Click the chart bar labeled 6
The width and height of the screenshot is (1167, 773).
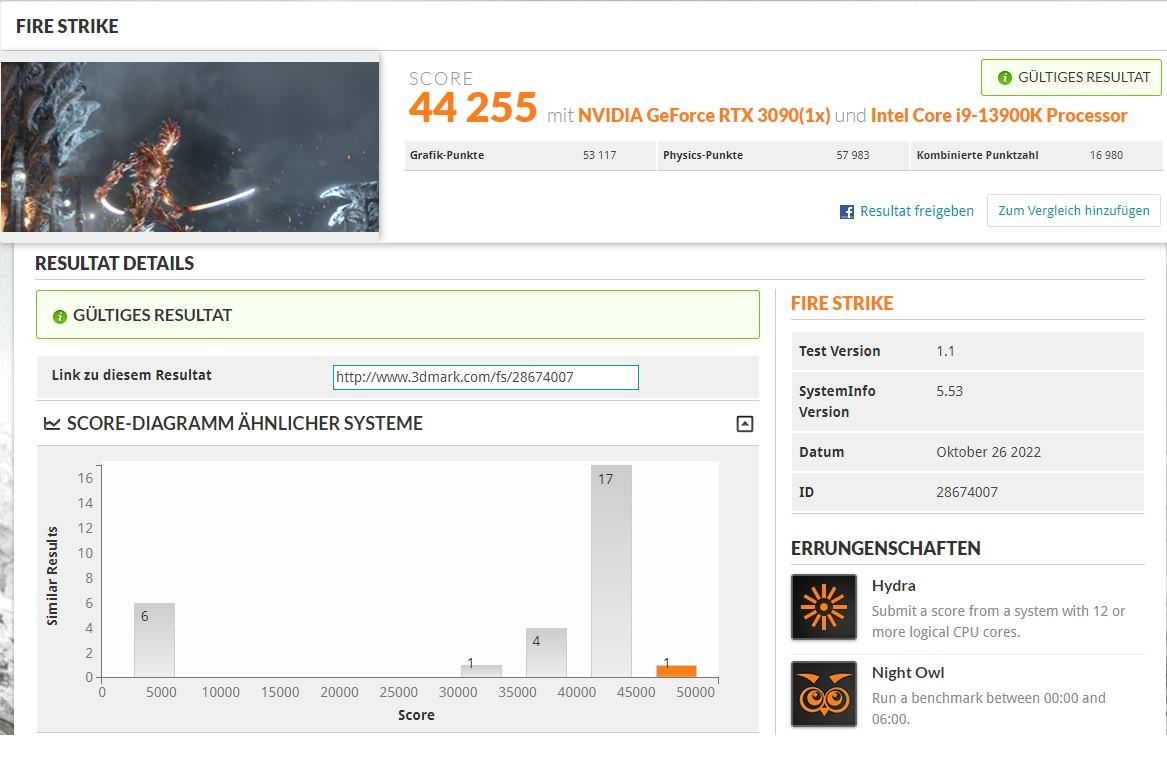[x=154, y=640]
